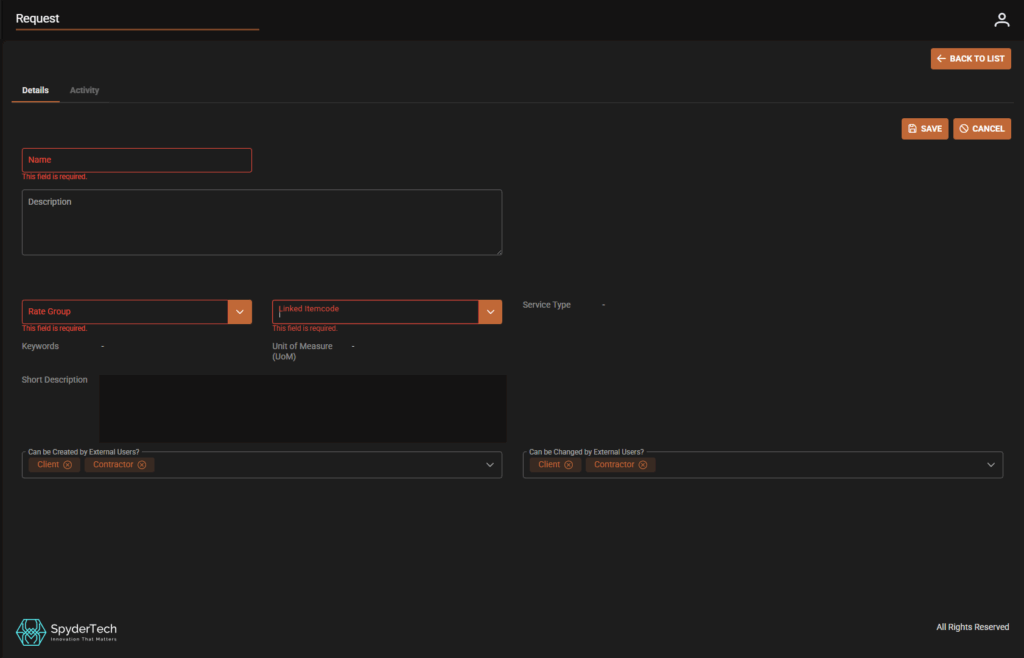The image size is (1024, 658).
Task: Remove the Contractor chip in Changed by External Users
Action: (643, 465)
